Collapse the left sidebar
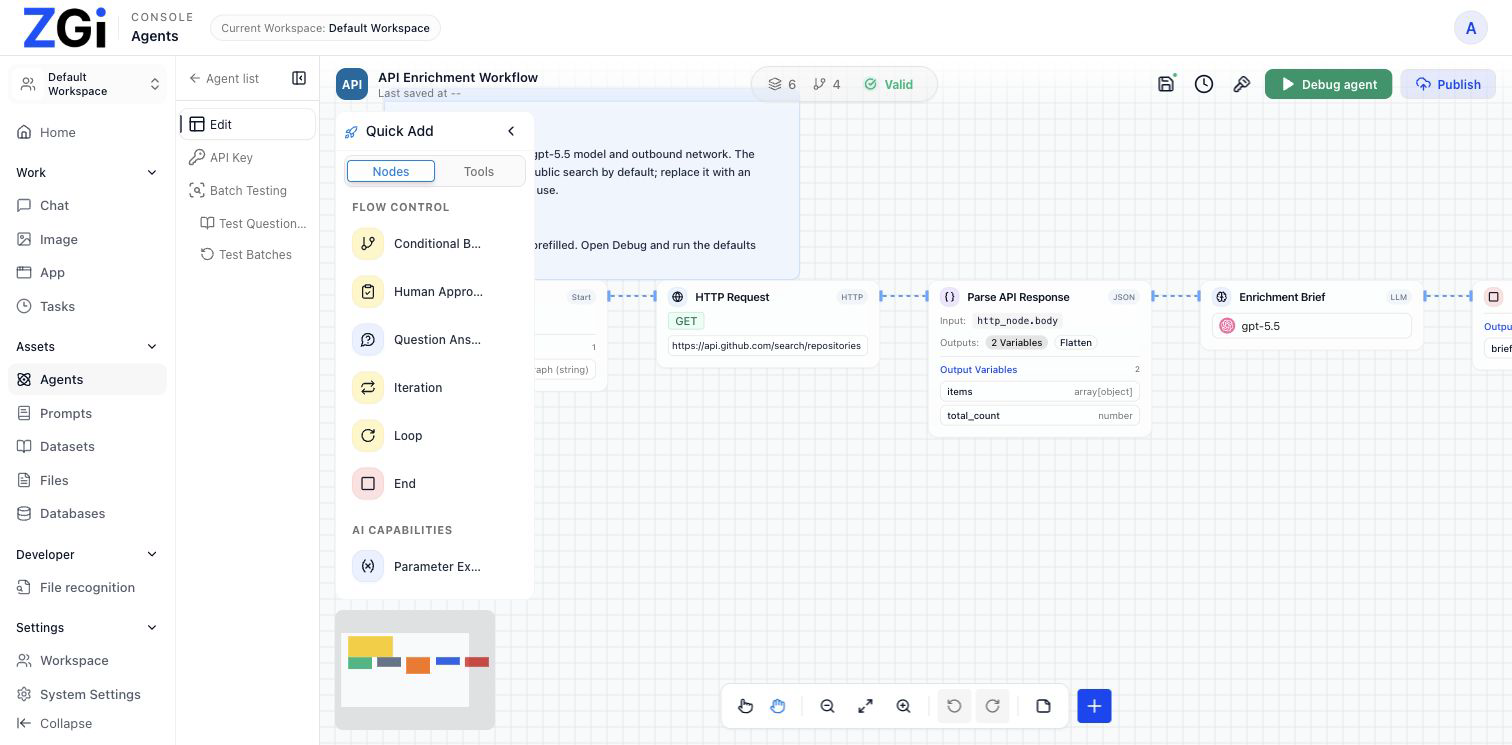Image resolution: width=1512 pixels, height=745 pixels. [x=55, y=723]
